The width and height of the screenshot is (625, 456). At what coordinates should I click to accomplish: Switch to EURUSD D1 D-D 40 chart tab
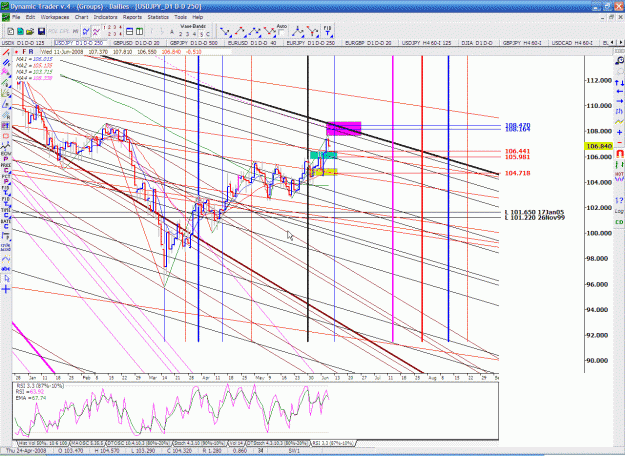(x=252, y=43)
